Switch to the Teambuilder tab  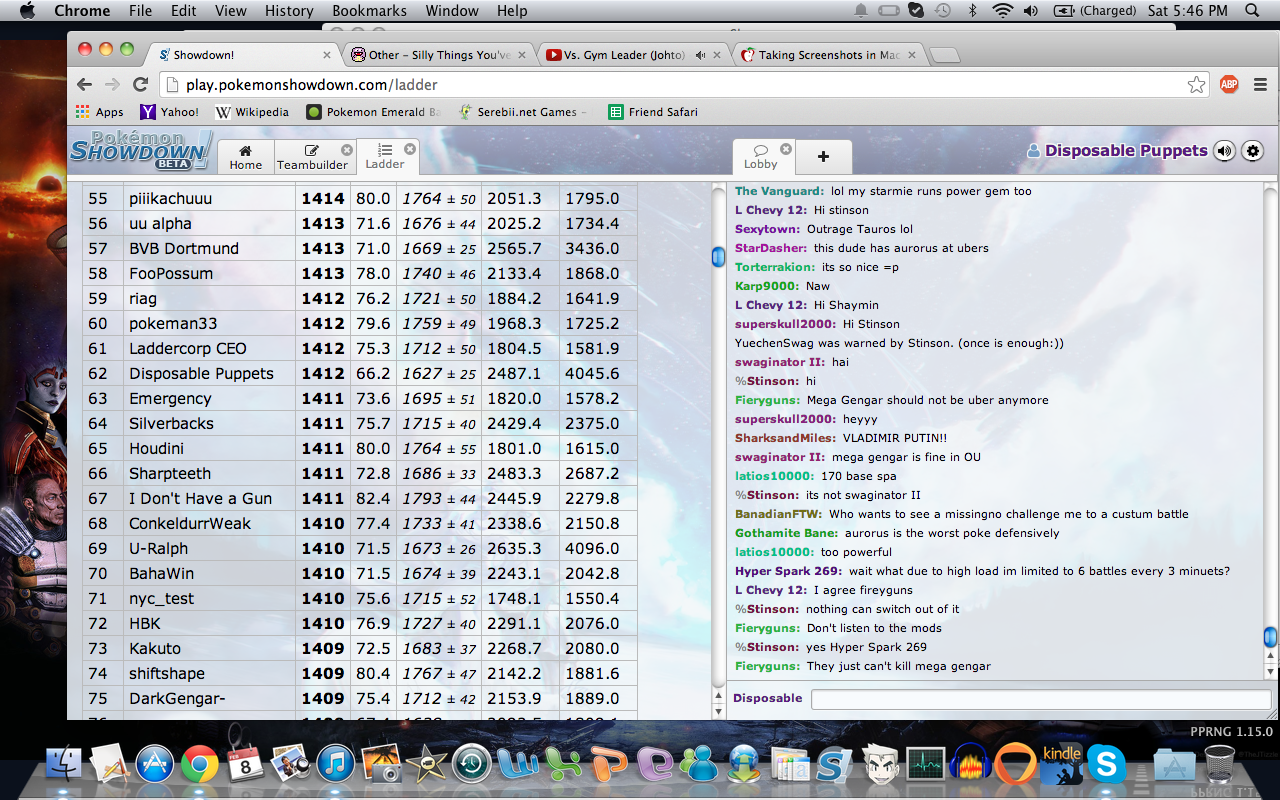click(x=313, y=157)
